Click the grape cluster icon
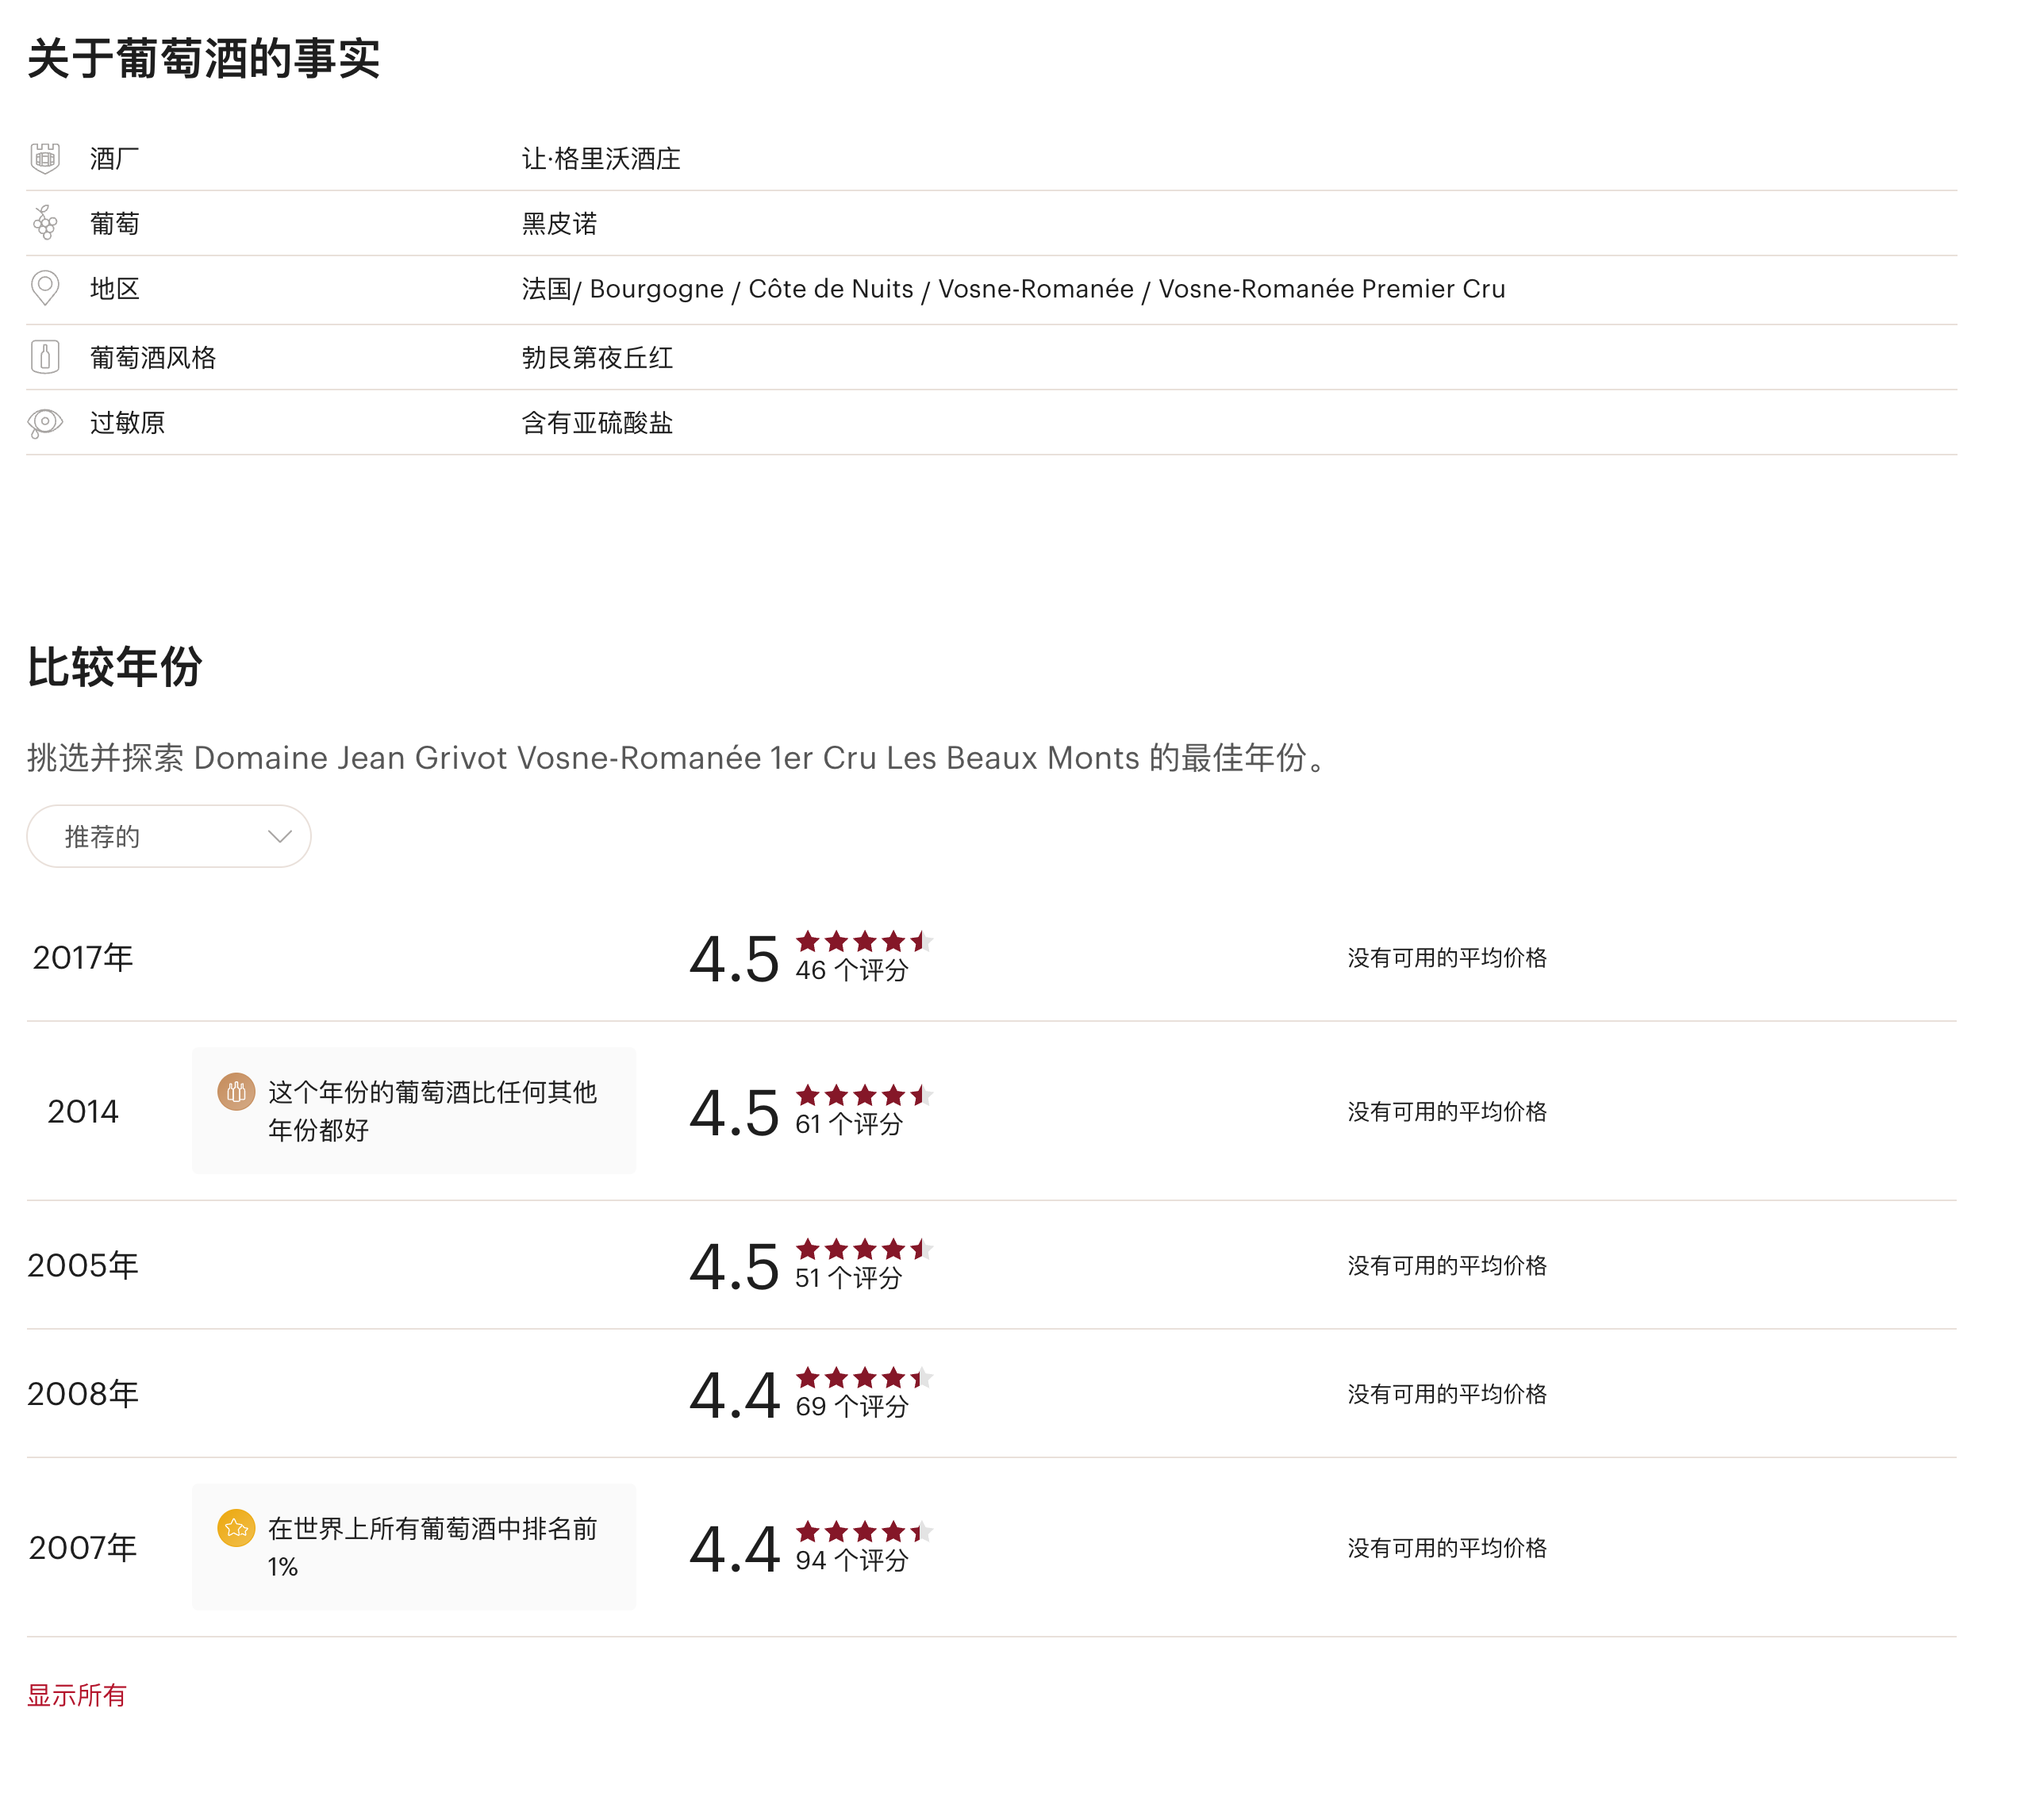Image resolution: width=2044 pixels, height=1812 pixels. pyautogui.click(x=45, y=223)
